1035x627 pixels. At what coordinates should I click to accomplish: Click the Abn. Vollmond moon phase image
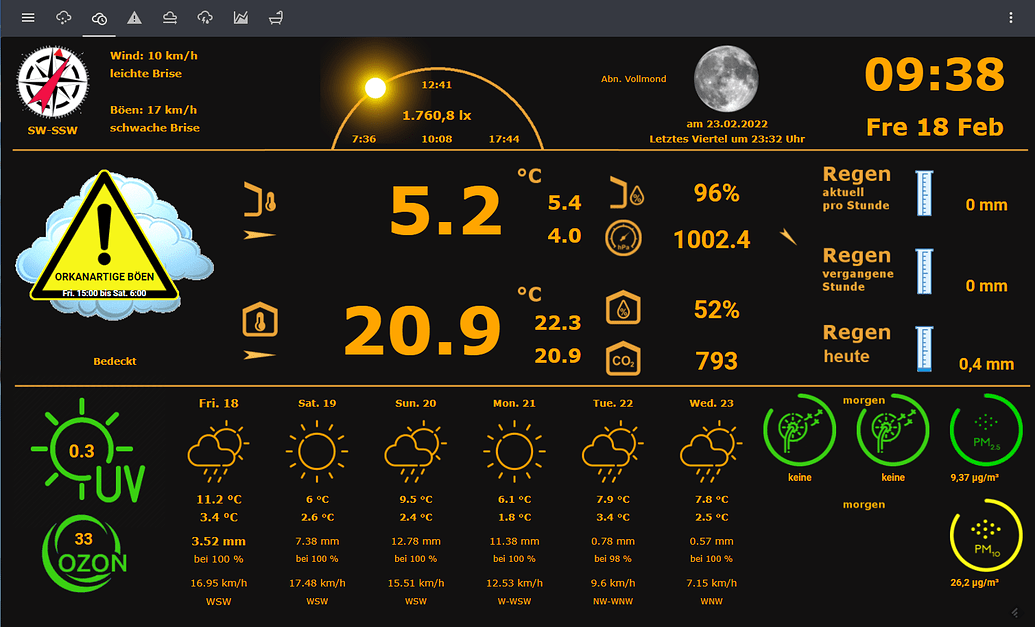726,79
